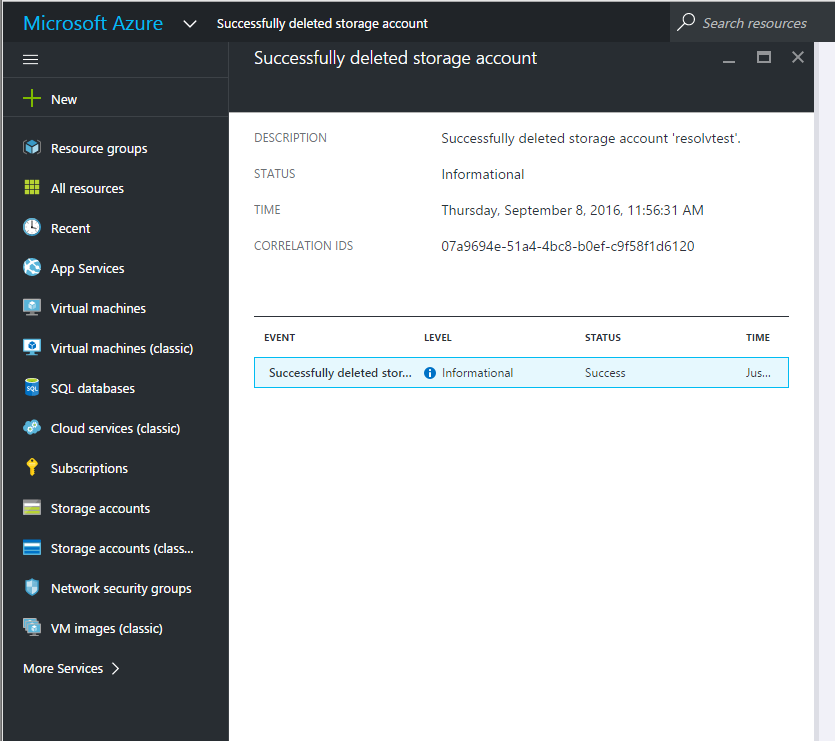Click the correlation ID 07a9694e value

pyautogui.click(x=568, y=246)
